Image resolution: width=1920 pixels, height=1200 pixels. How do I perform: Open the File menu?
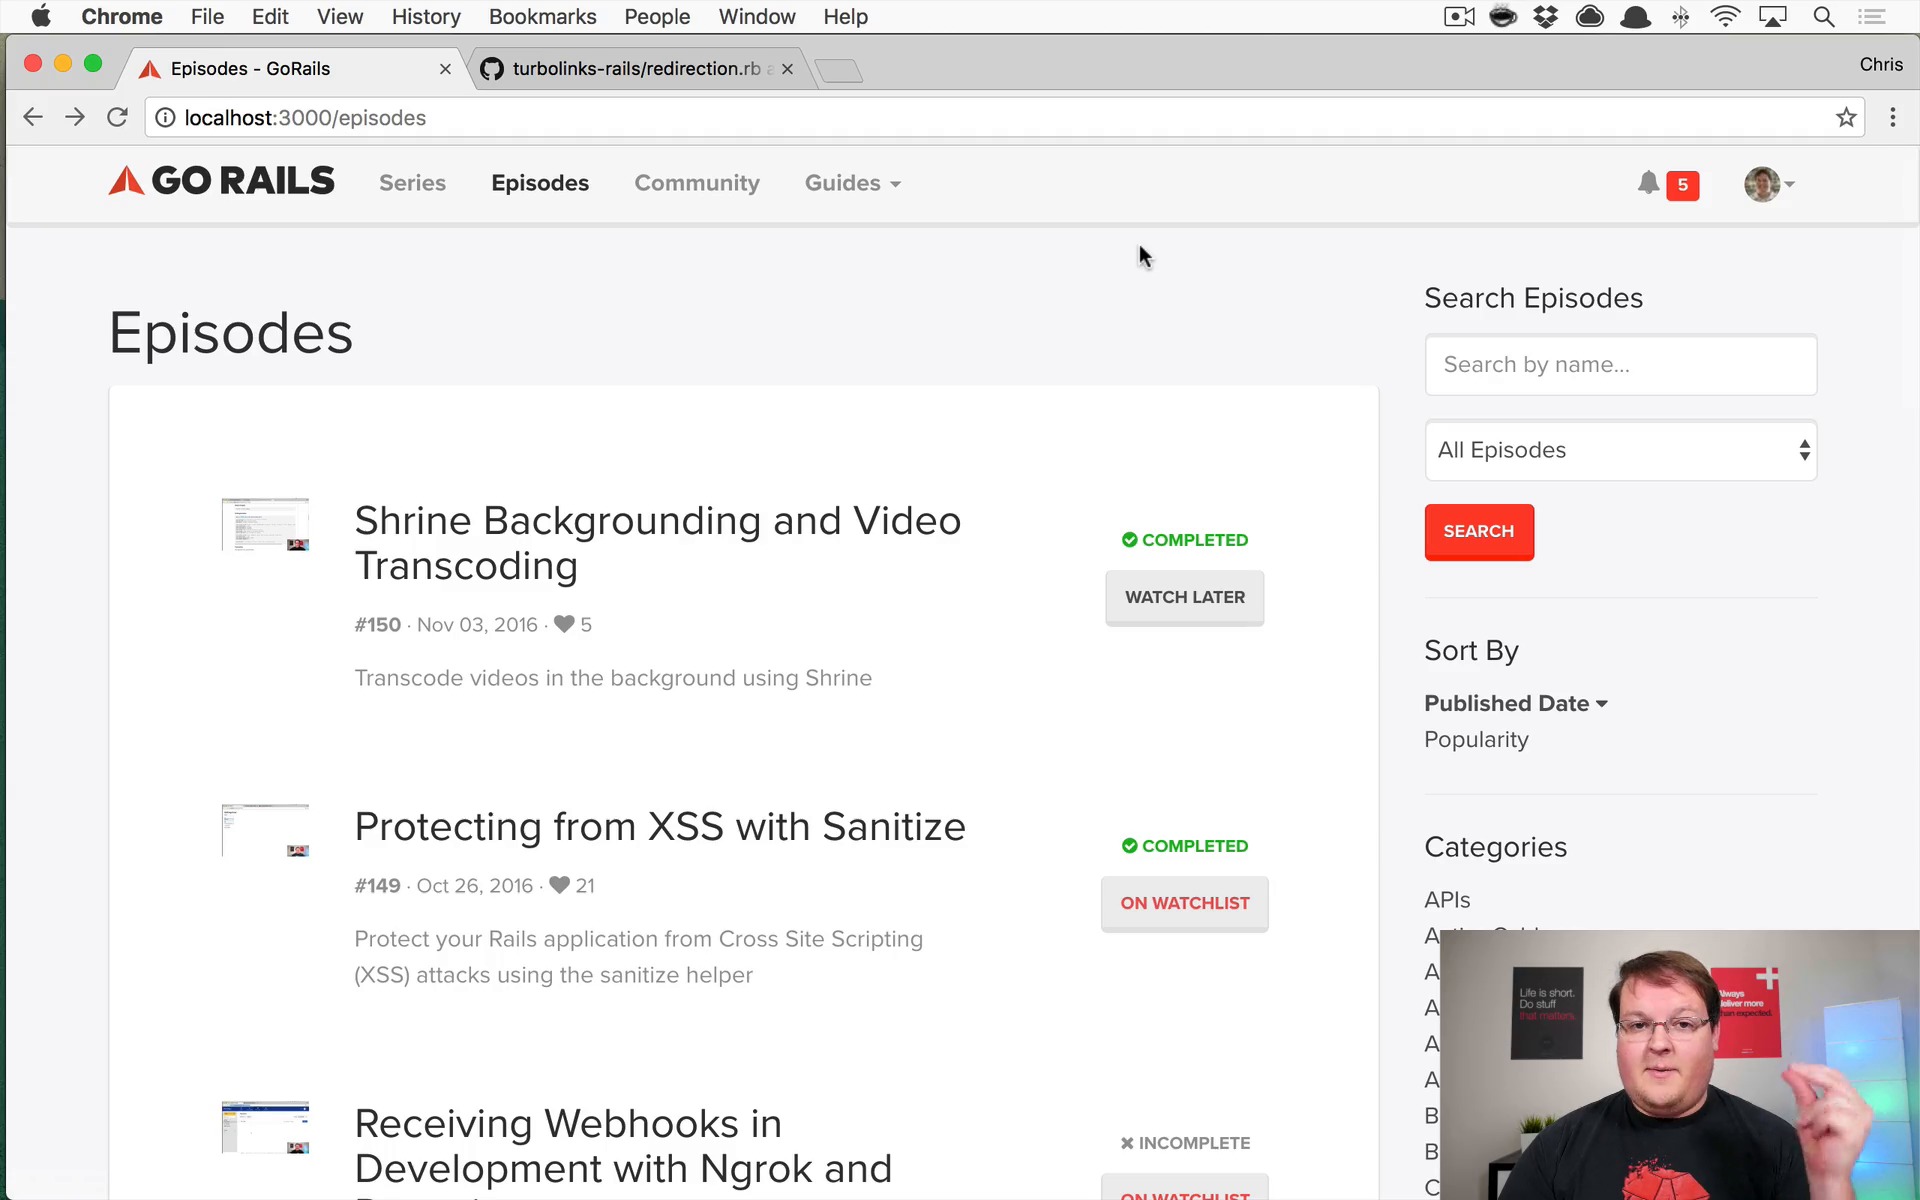207,17
